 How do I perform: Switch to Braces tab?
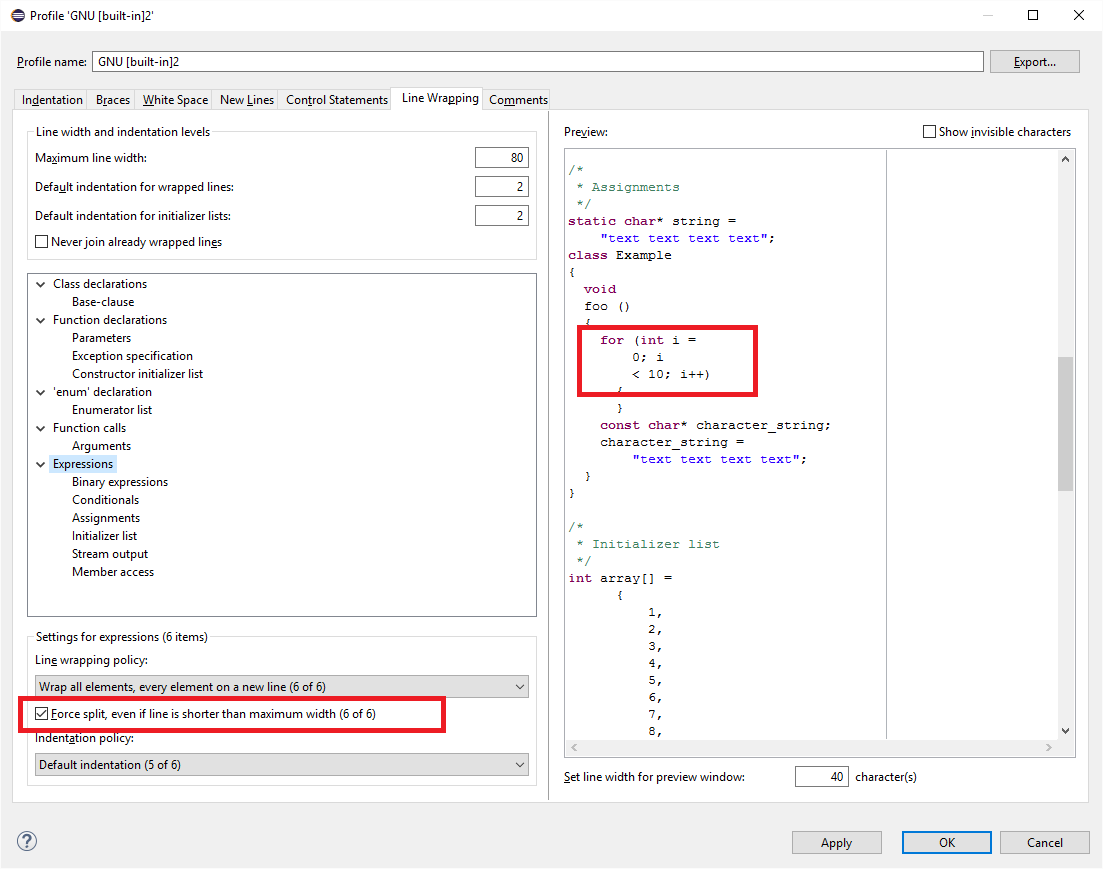click(113, 100)
